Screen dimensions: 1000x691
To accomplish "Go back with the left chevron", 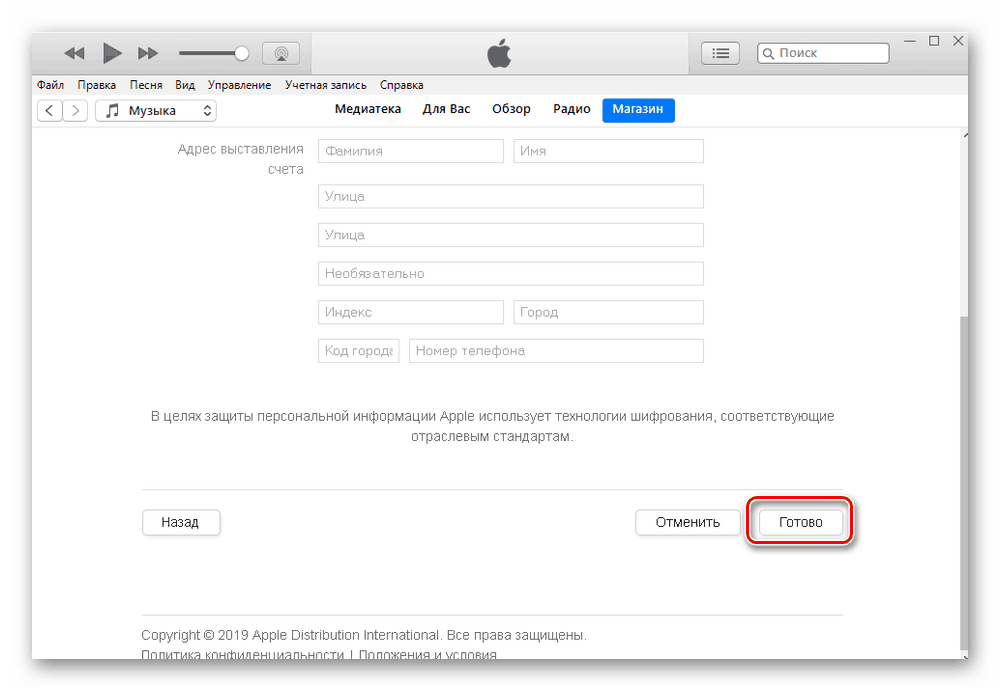I will click(x=50, y=110).
